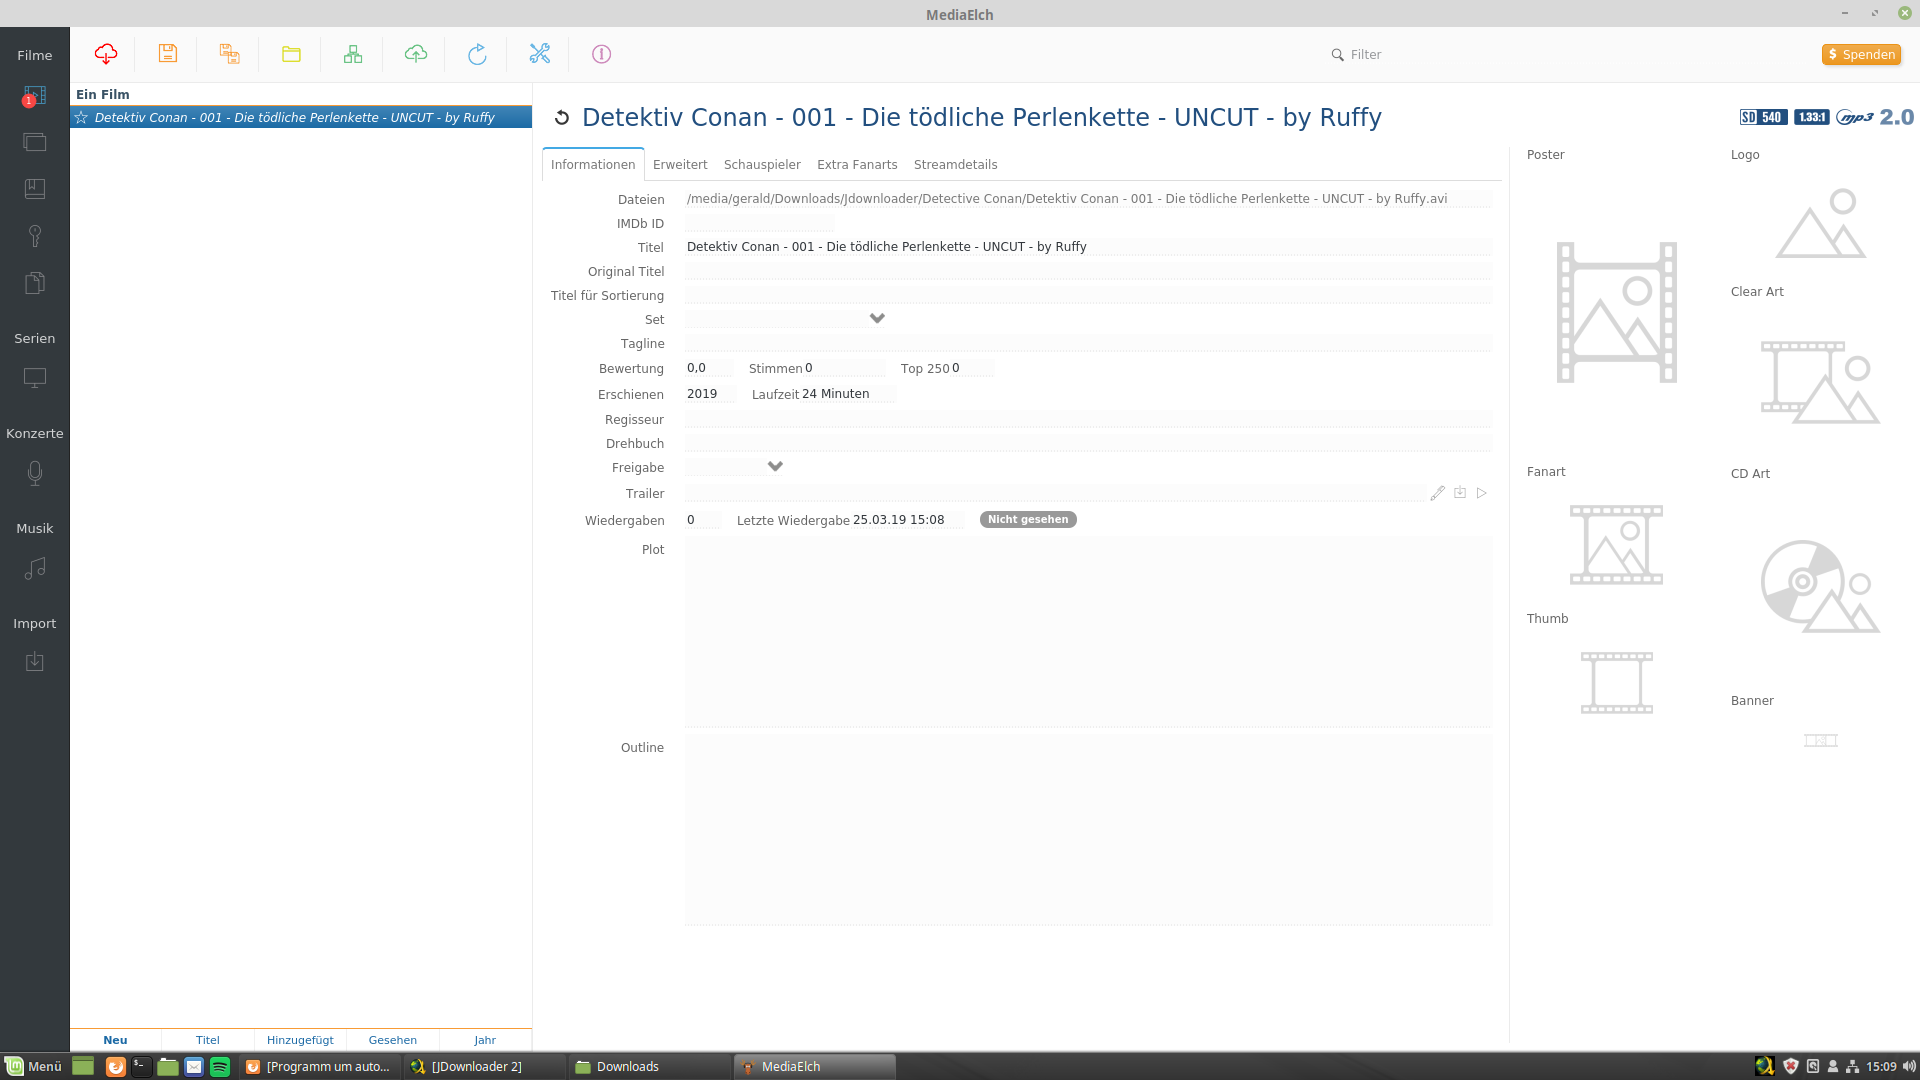Screen dimensions: 1920x1080
Task: Open the genres book sidebar icon
Action: (35, 189)
